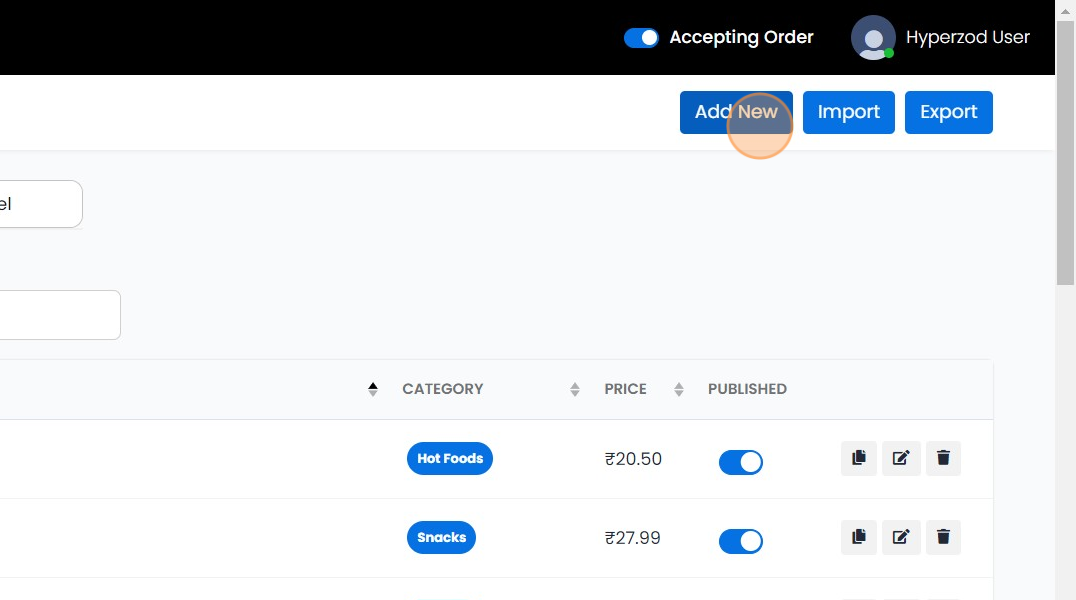1076x600 pixels.
Task: Sort the CATEGORY column
Action: point(574,389)
